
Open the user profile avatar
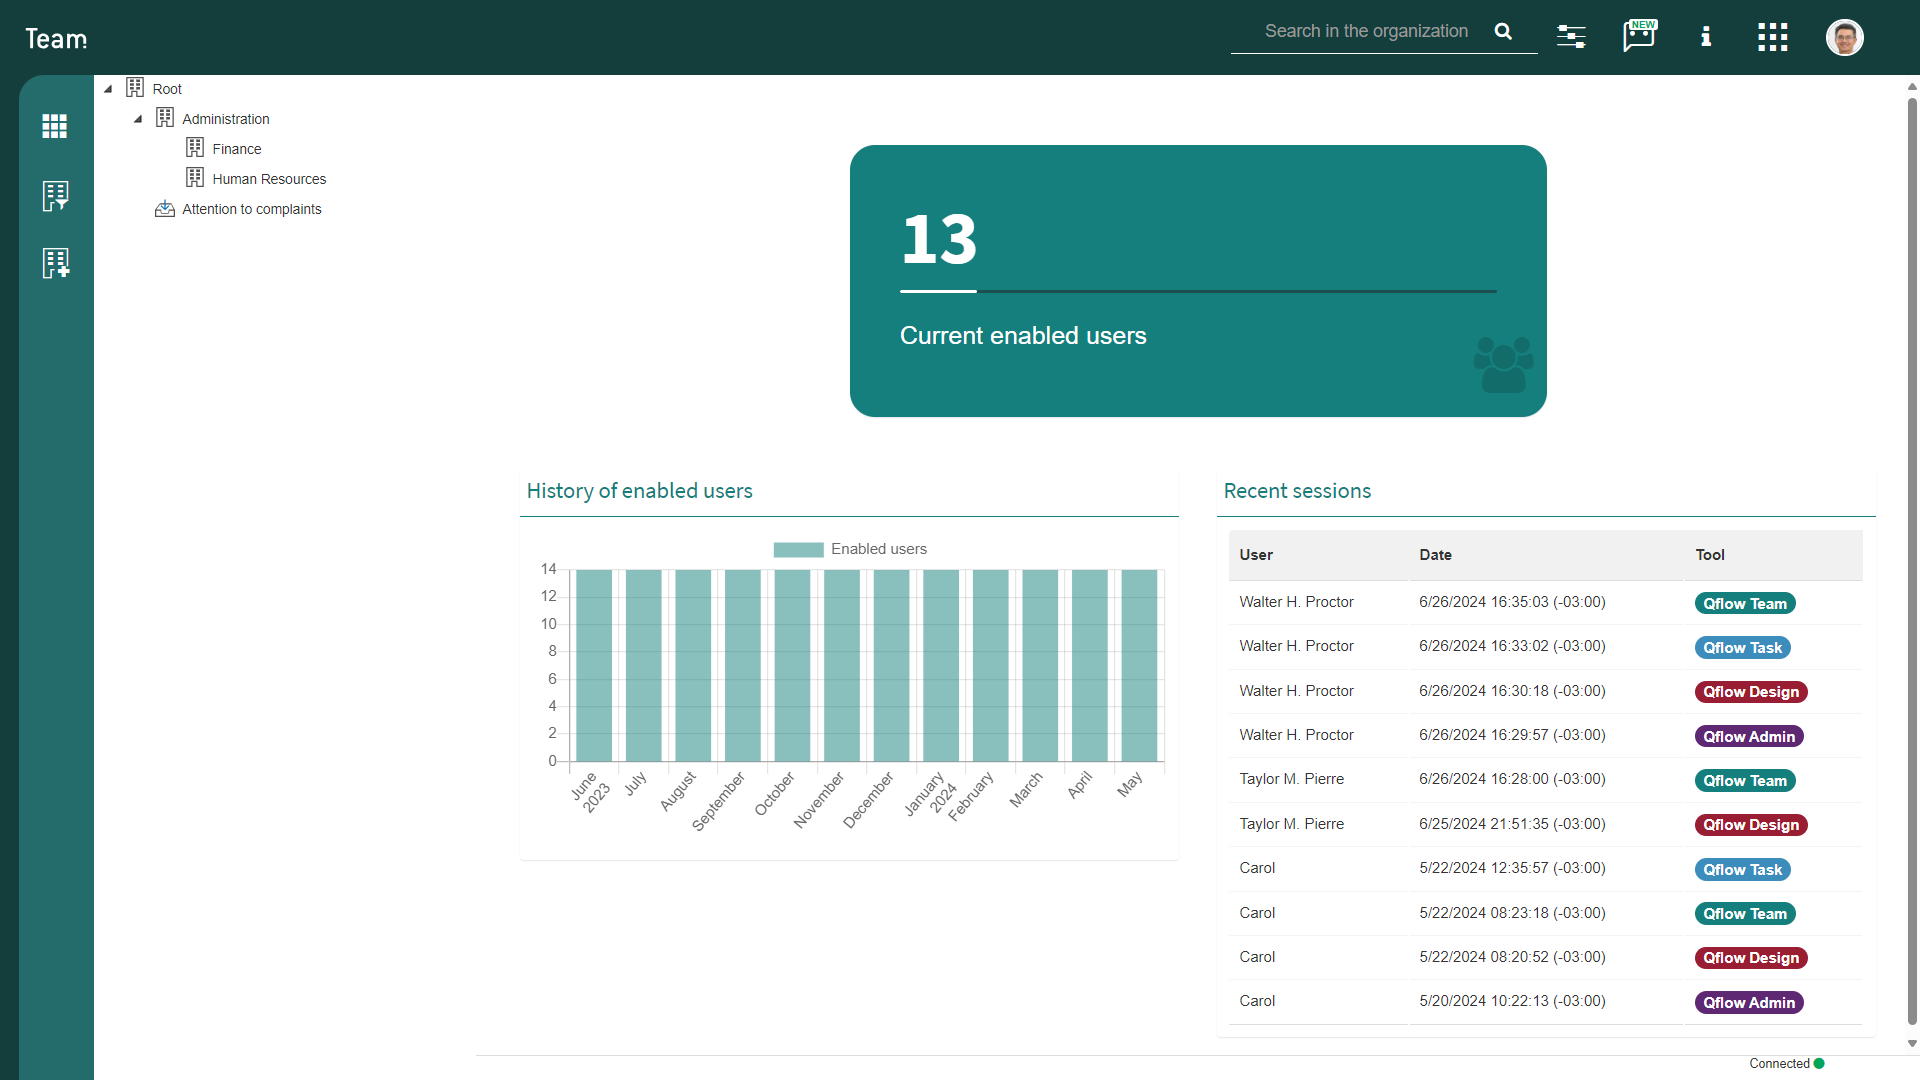(1845, 38)
